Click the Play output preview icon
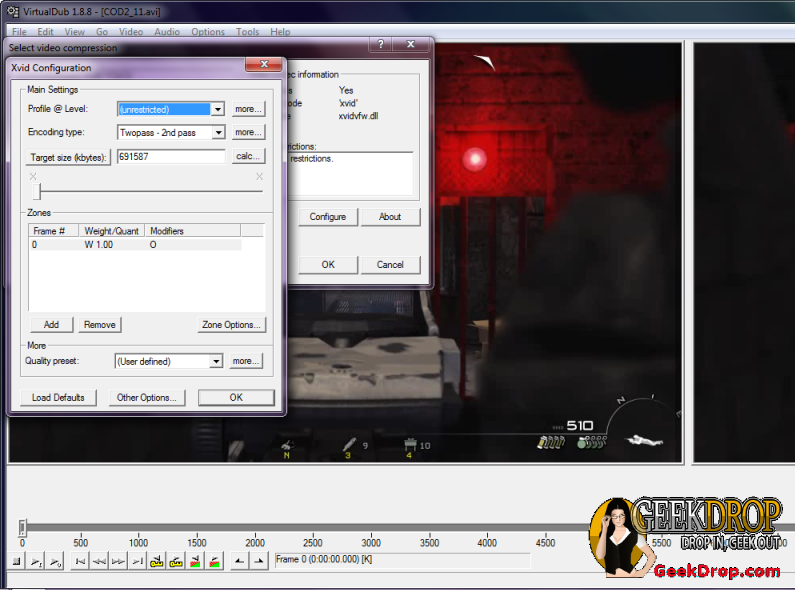The width and height of the screenshot is (795, 590). pos(56,562)
